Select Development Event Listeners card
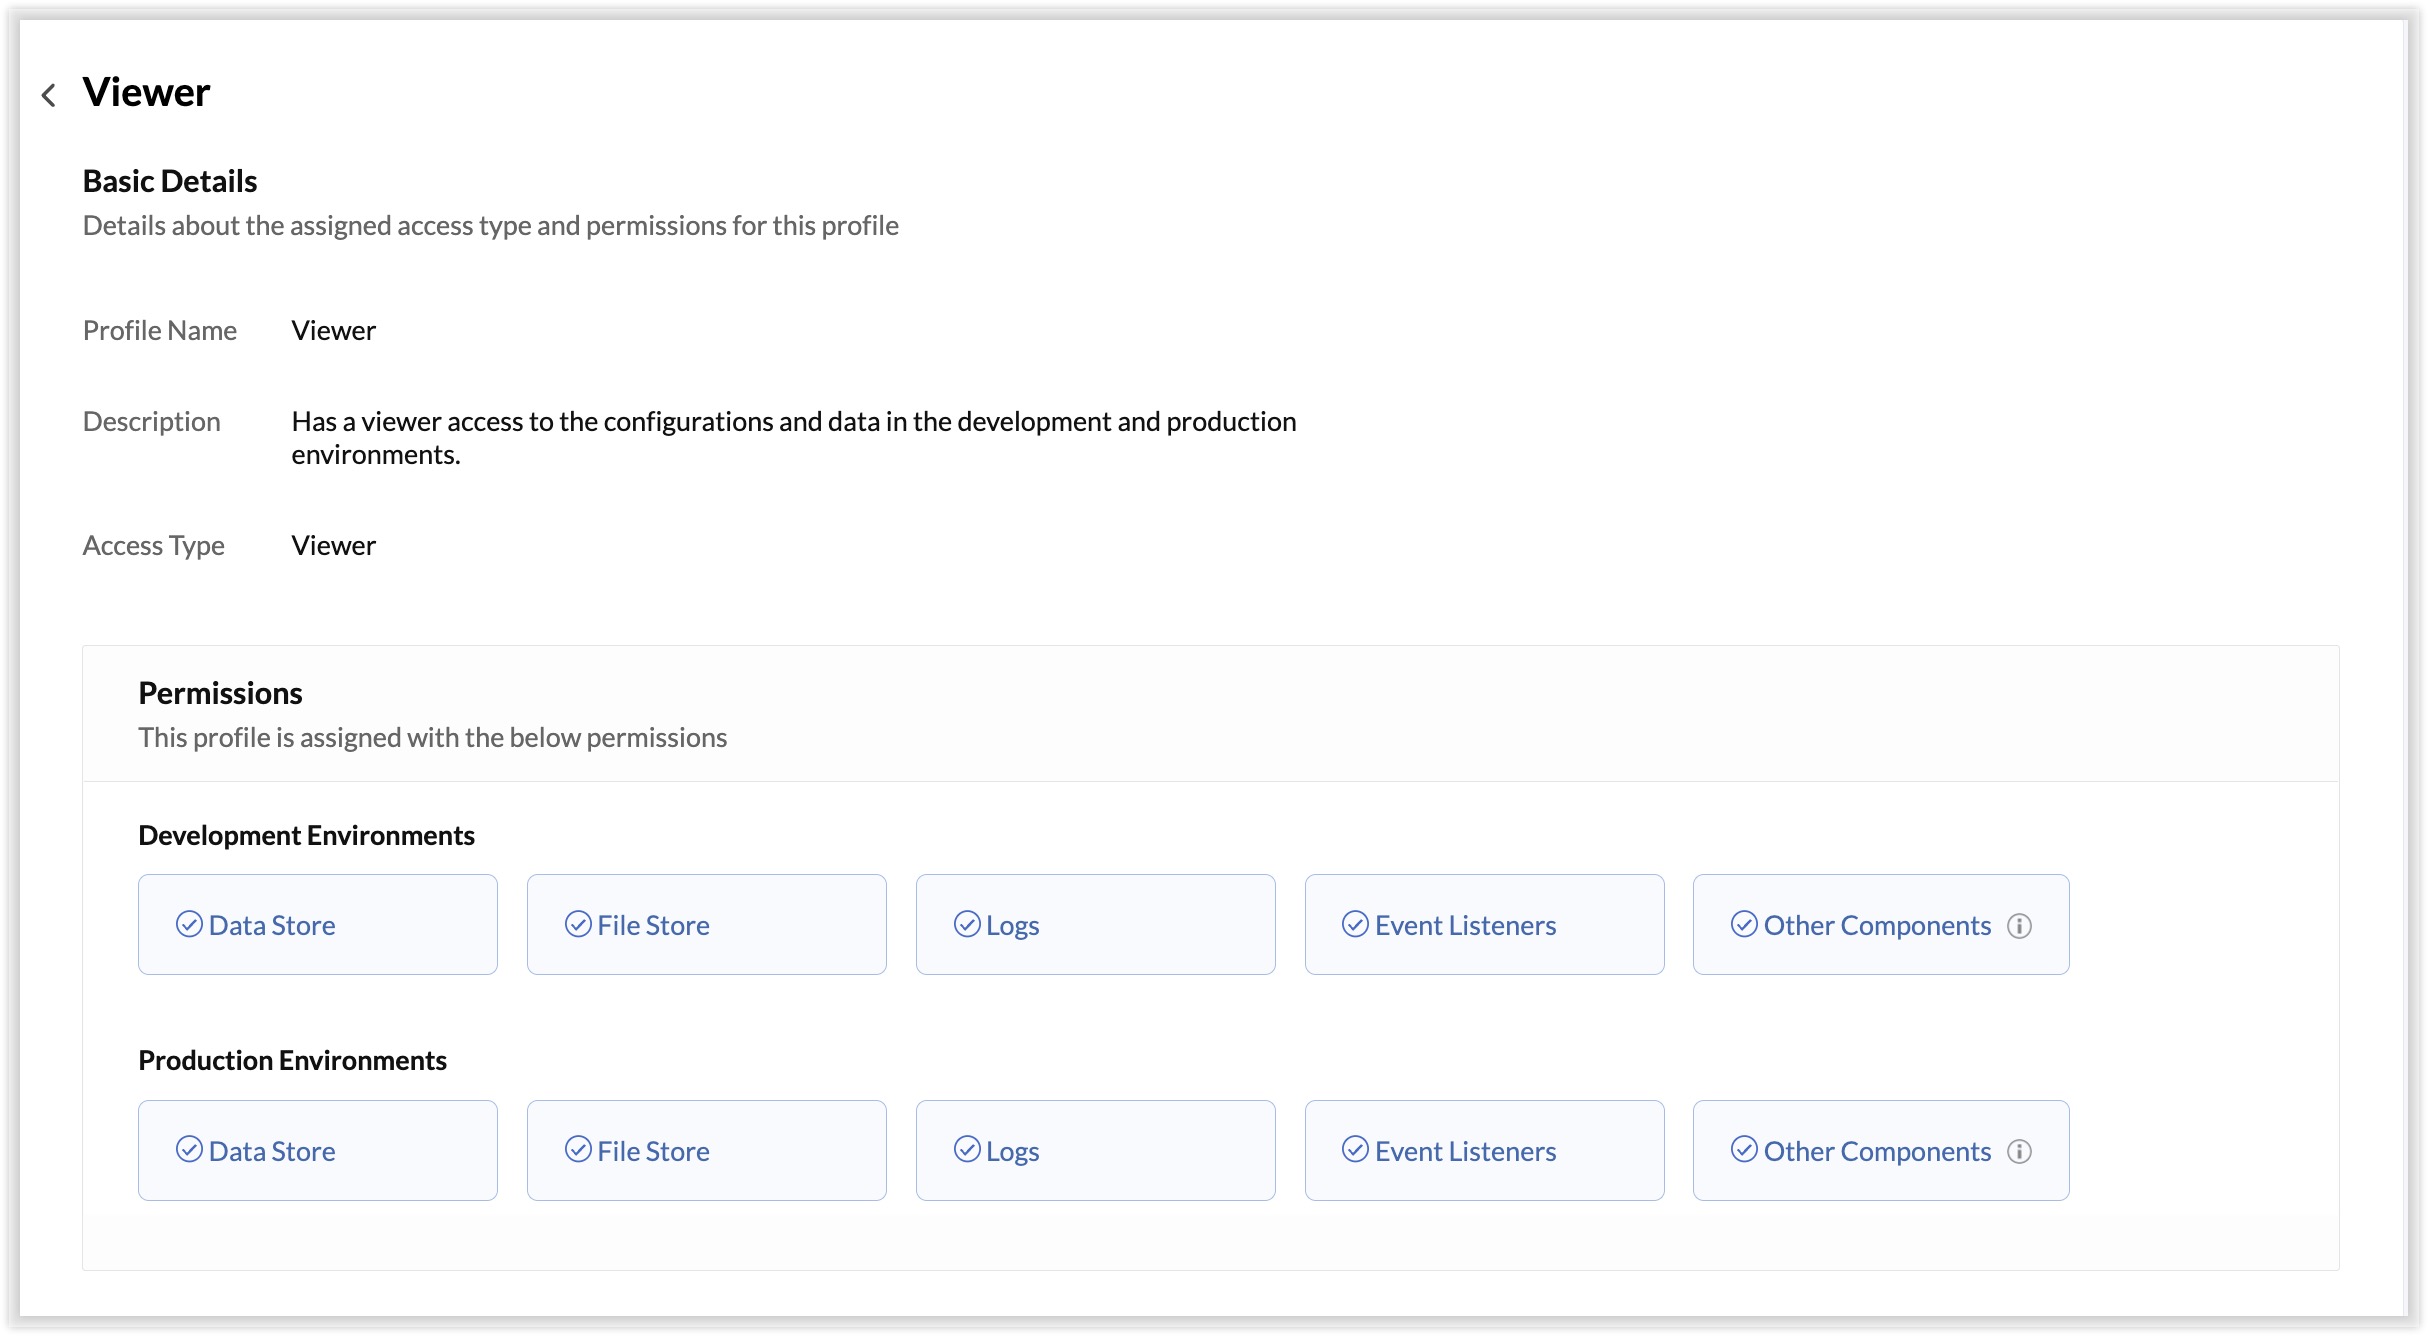The height and width of the screenshot is (1336, 2428). 1484,925
